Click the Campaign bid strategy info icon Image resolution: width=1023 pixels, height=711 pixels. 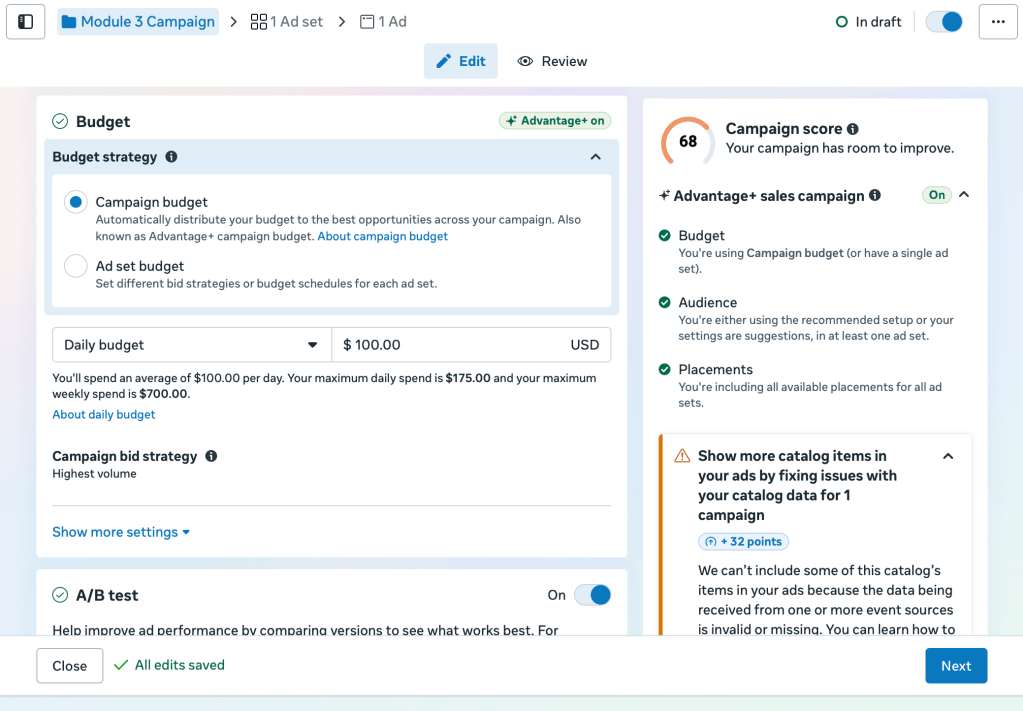pos(211,456)
